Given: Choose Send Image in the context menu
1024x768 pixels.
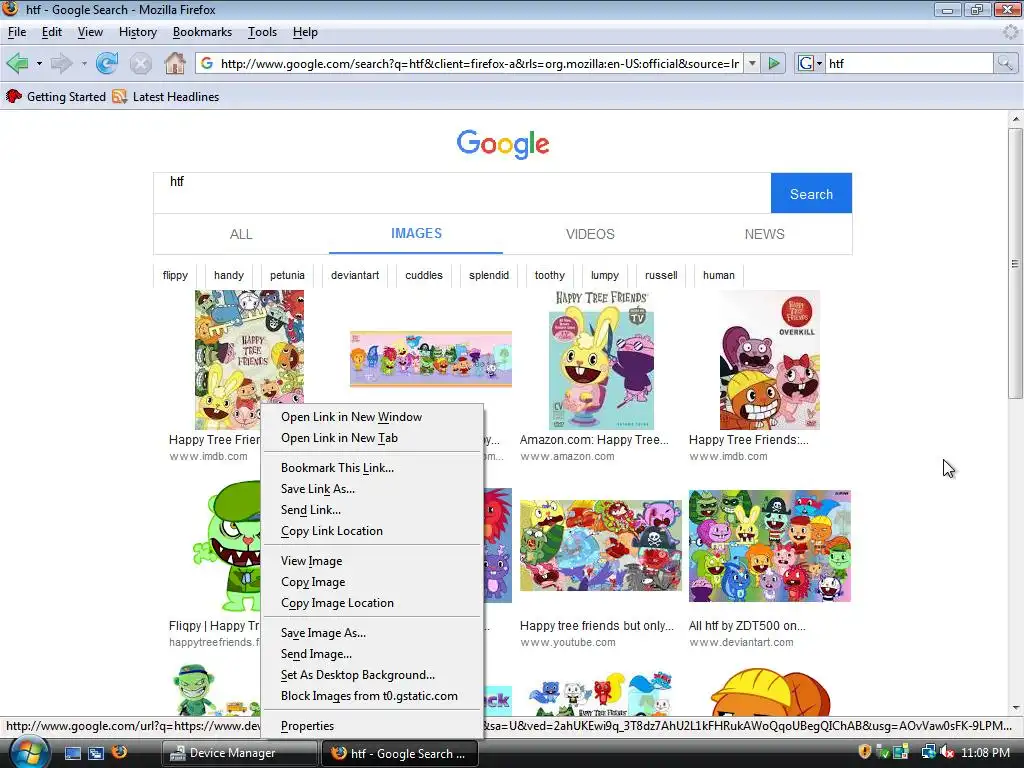Looking at the screenshot, I should (x=372, y=654).
